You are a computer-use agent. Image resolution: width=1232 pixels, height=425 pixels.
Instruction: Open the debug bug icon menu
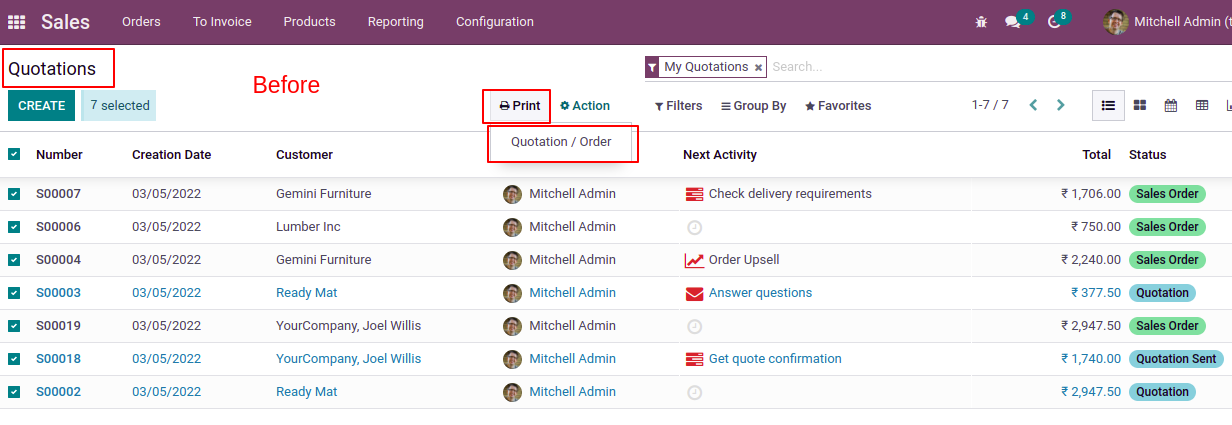[x=981, y=22]
